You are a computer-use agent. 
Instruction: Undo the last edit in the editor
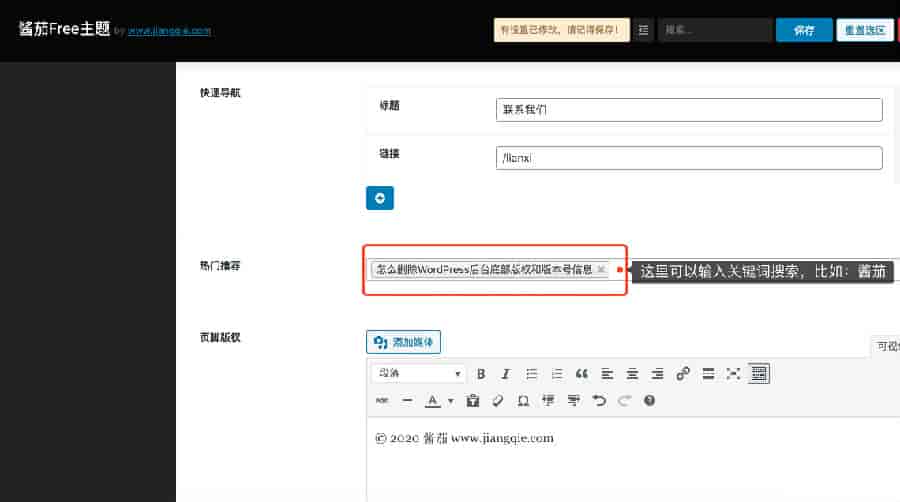(599, 400)
